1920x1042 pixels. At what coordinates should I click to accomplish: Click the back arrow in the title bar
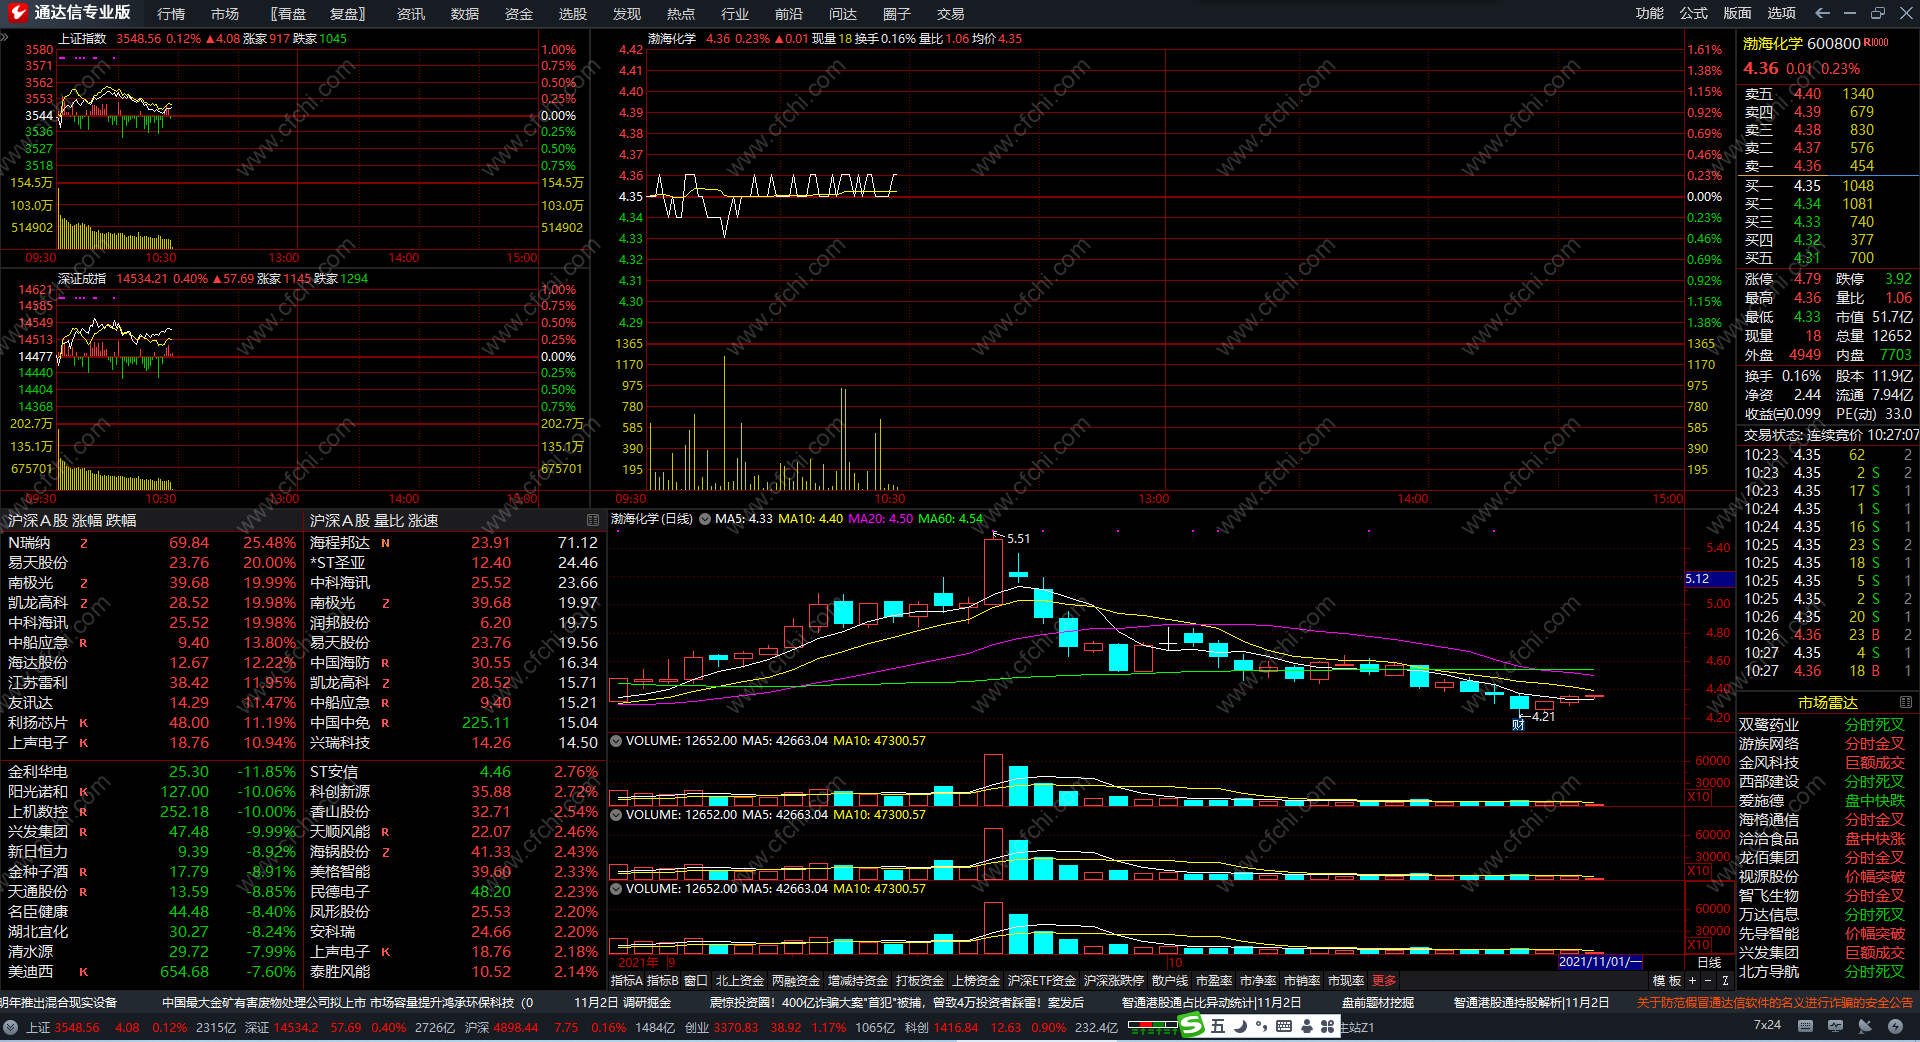[1822, 13]
